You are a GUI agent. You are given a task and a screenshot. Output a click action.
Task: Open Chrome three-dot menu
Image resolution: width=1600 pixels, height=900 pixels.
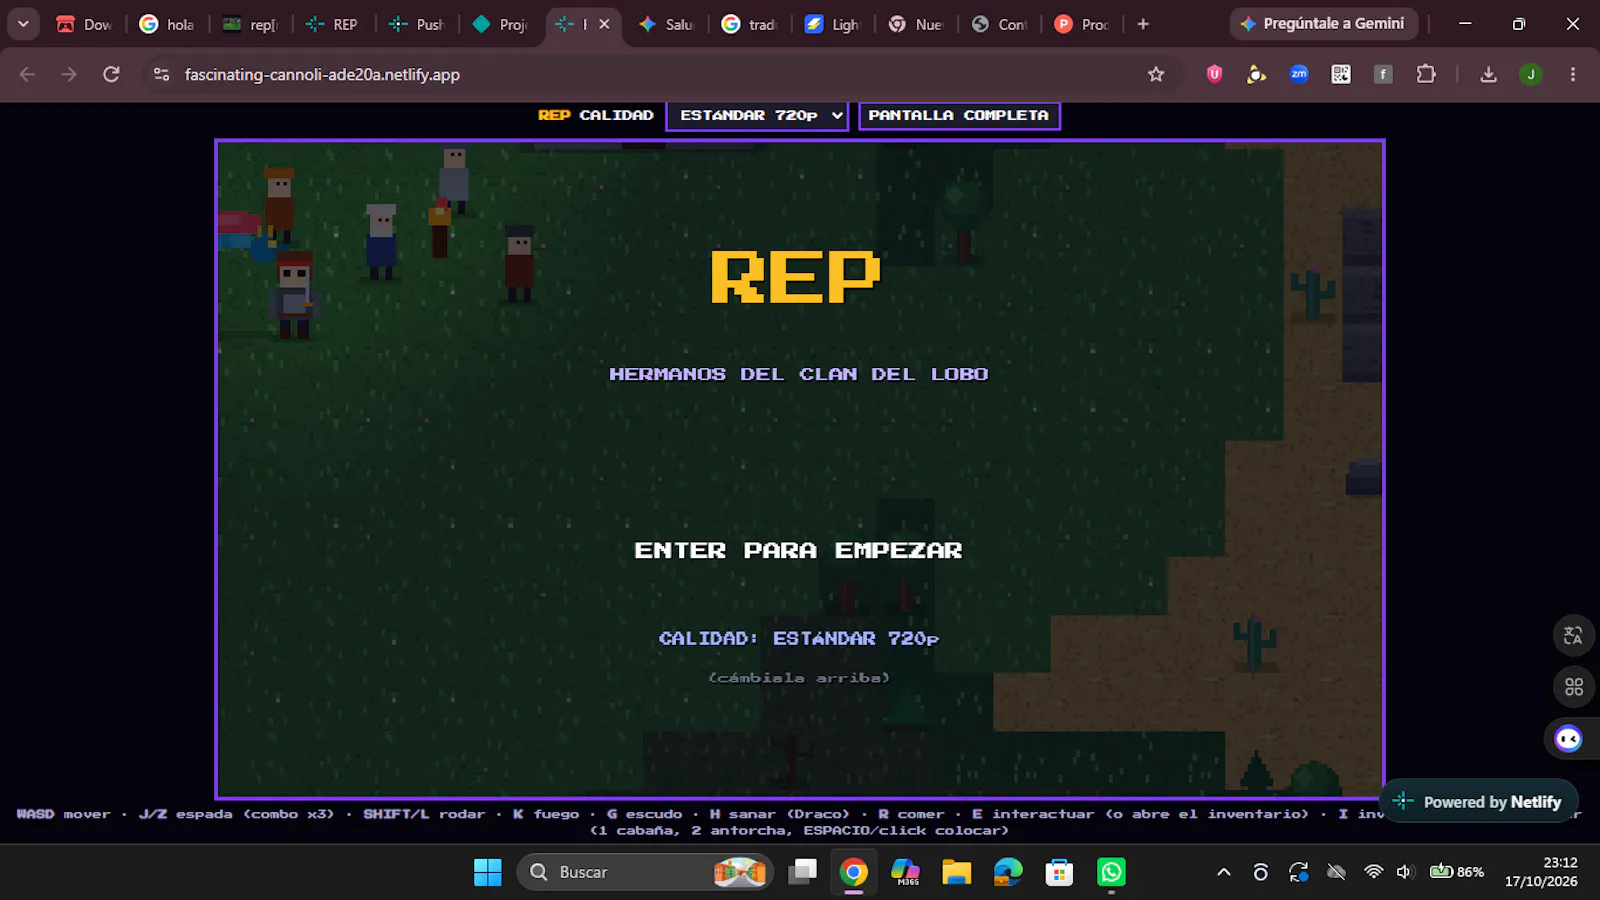point(1573,74)
